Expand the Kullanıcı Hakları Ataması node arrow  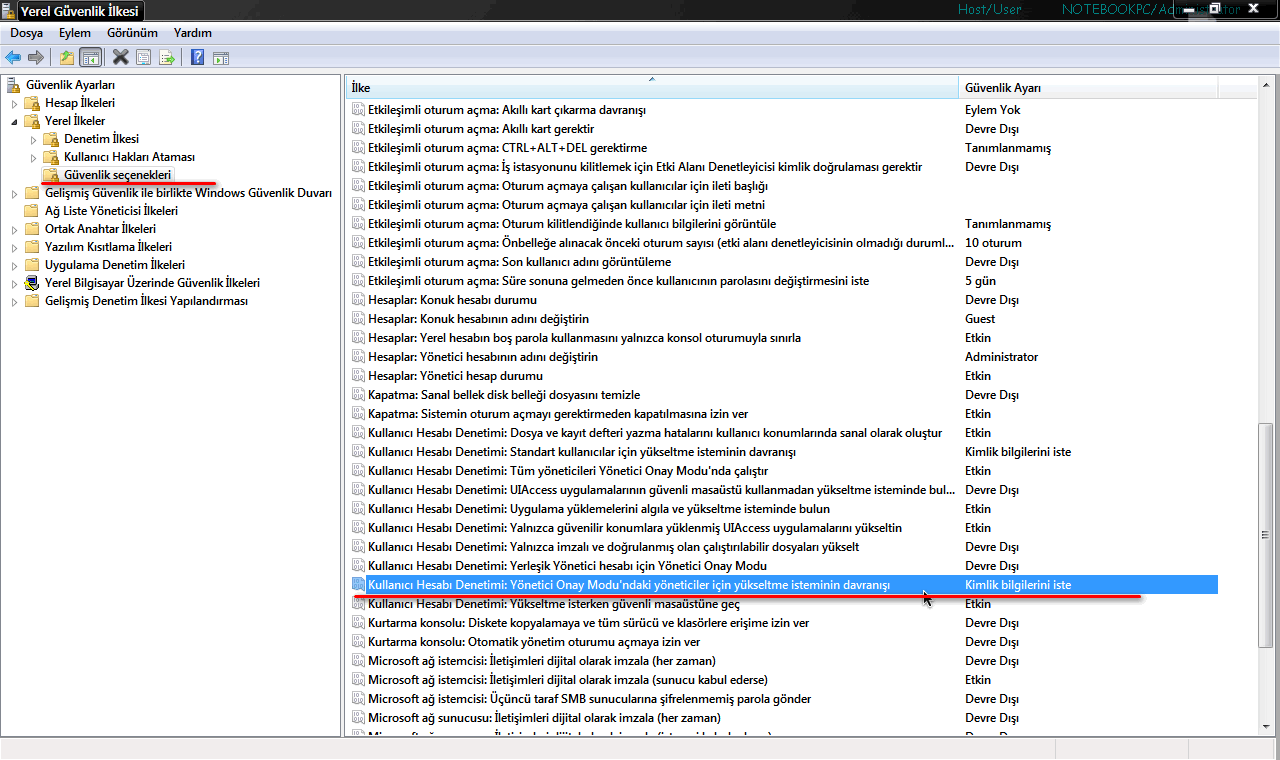click(x=33, y=157)
